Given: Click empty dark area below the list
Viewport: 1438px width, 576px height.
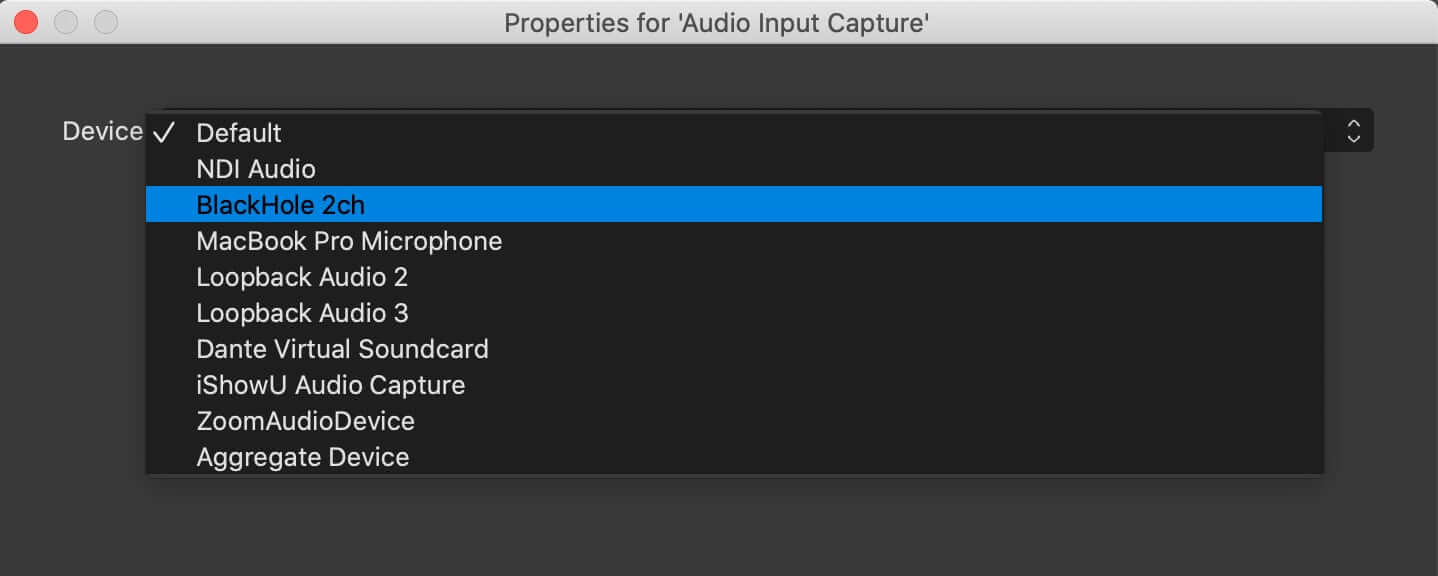Looking at the screenshot, I should click(x=719, y=525).
